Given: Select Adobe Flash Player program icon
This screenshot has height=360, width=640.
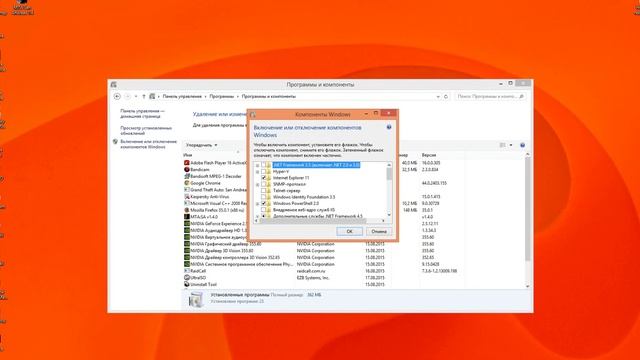Looking at the screenshot, I should tap(187, 163).
